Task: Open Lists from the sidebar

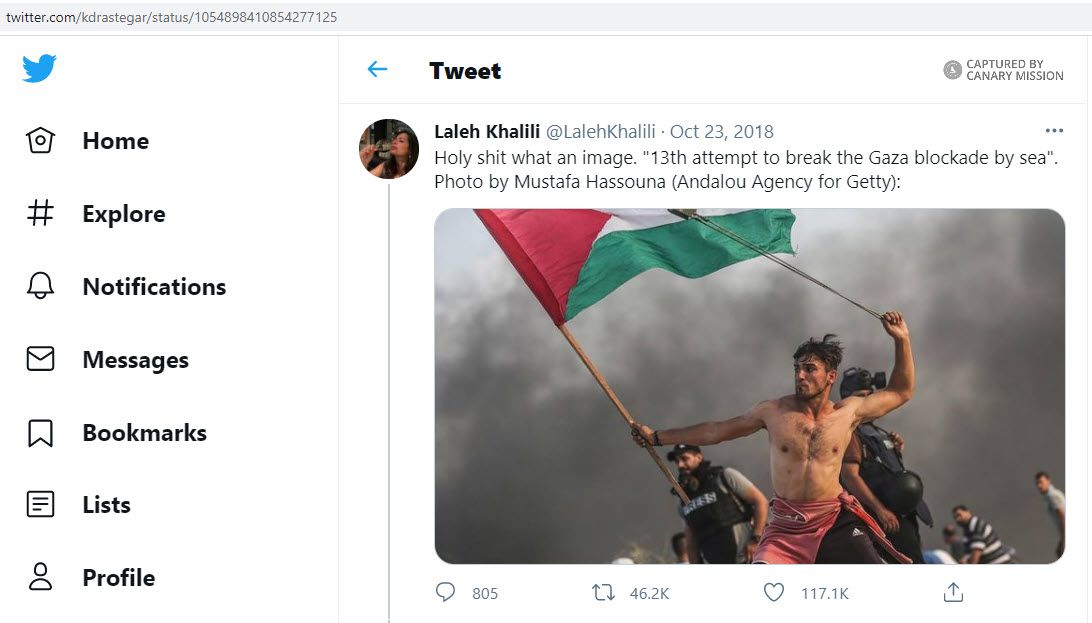Action: 106,505
